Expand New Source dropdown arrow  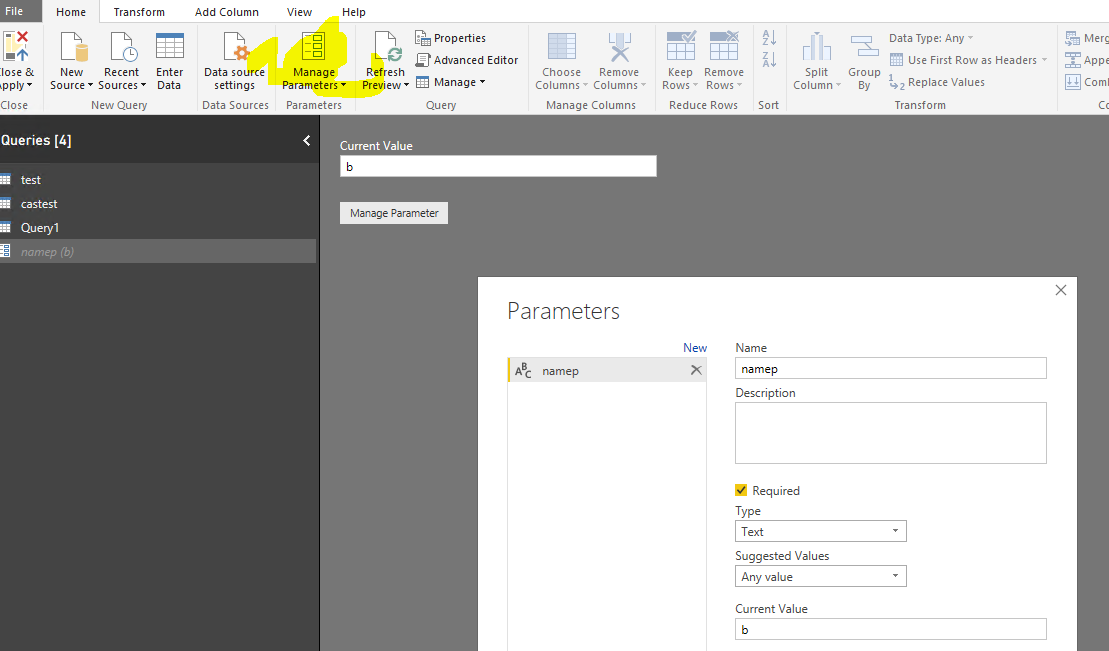pyautogui.click(x=91, y=86)
